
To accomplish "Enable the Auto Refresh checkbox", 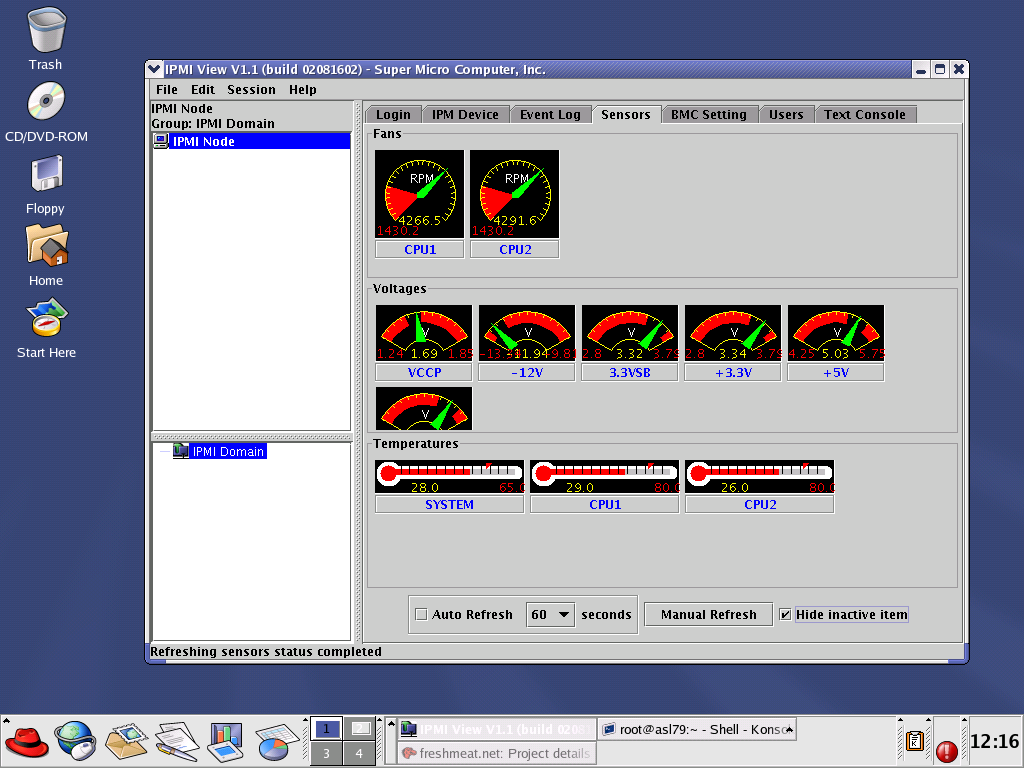I will click(421, 615).
